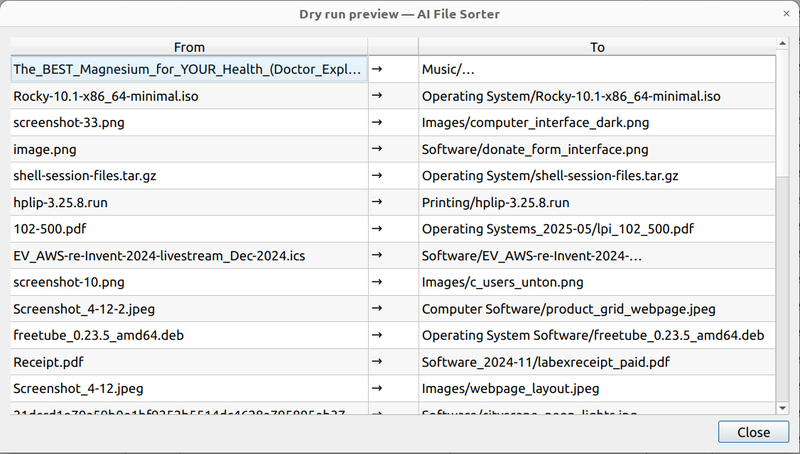Image resolution: width=800 pixels, height=454 pixels.
Task: Click the arrow in the image.png row
Action: point(376,149)
